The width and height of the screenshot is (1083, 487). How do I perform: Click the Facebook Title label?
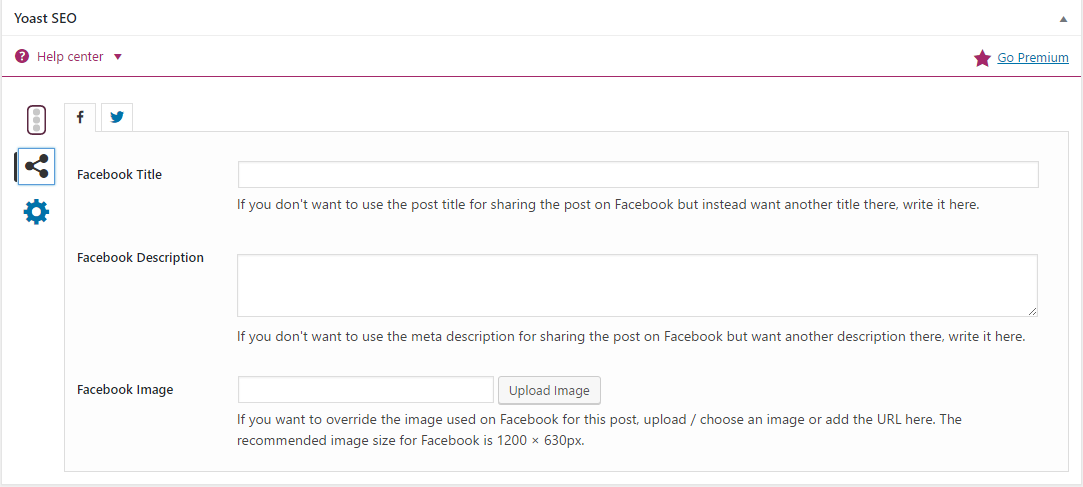pyautogui.click(x=119, y=175)
